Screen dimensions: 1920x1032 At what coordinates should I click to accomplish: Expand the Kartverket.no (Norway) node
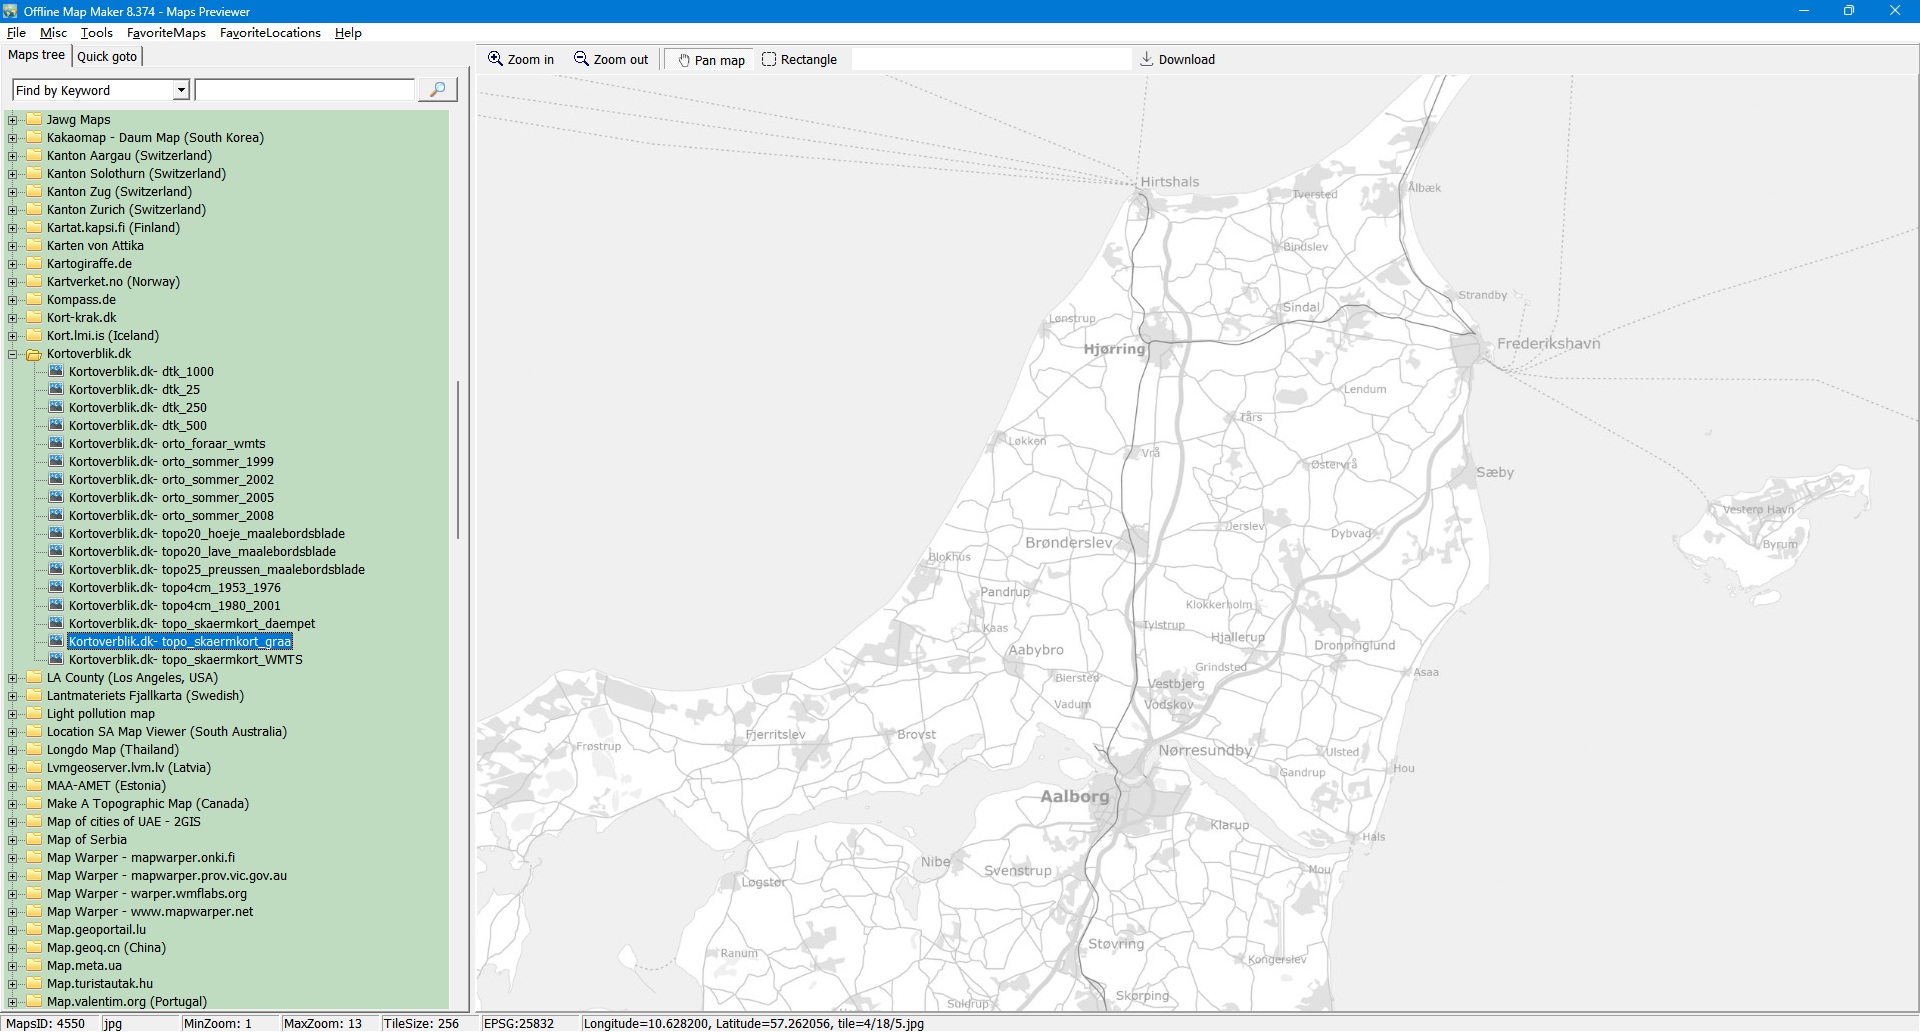pos(13,282)
